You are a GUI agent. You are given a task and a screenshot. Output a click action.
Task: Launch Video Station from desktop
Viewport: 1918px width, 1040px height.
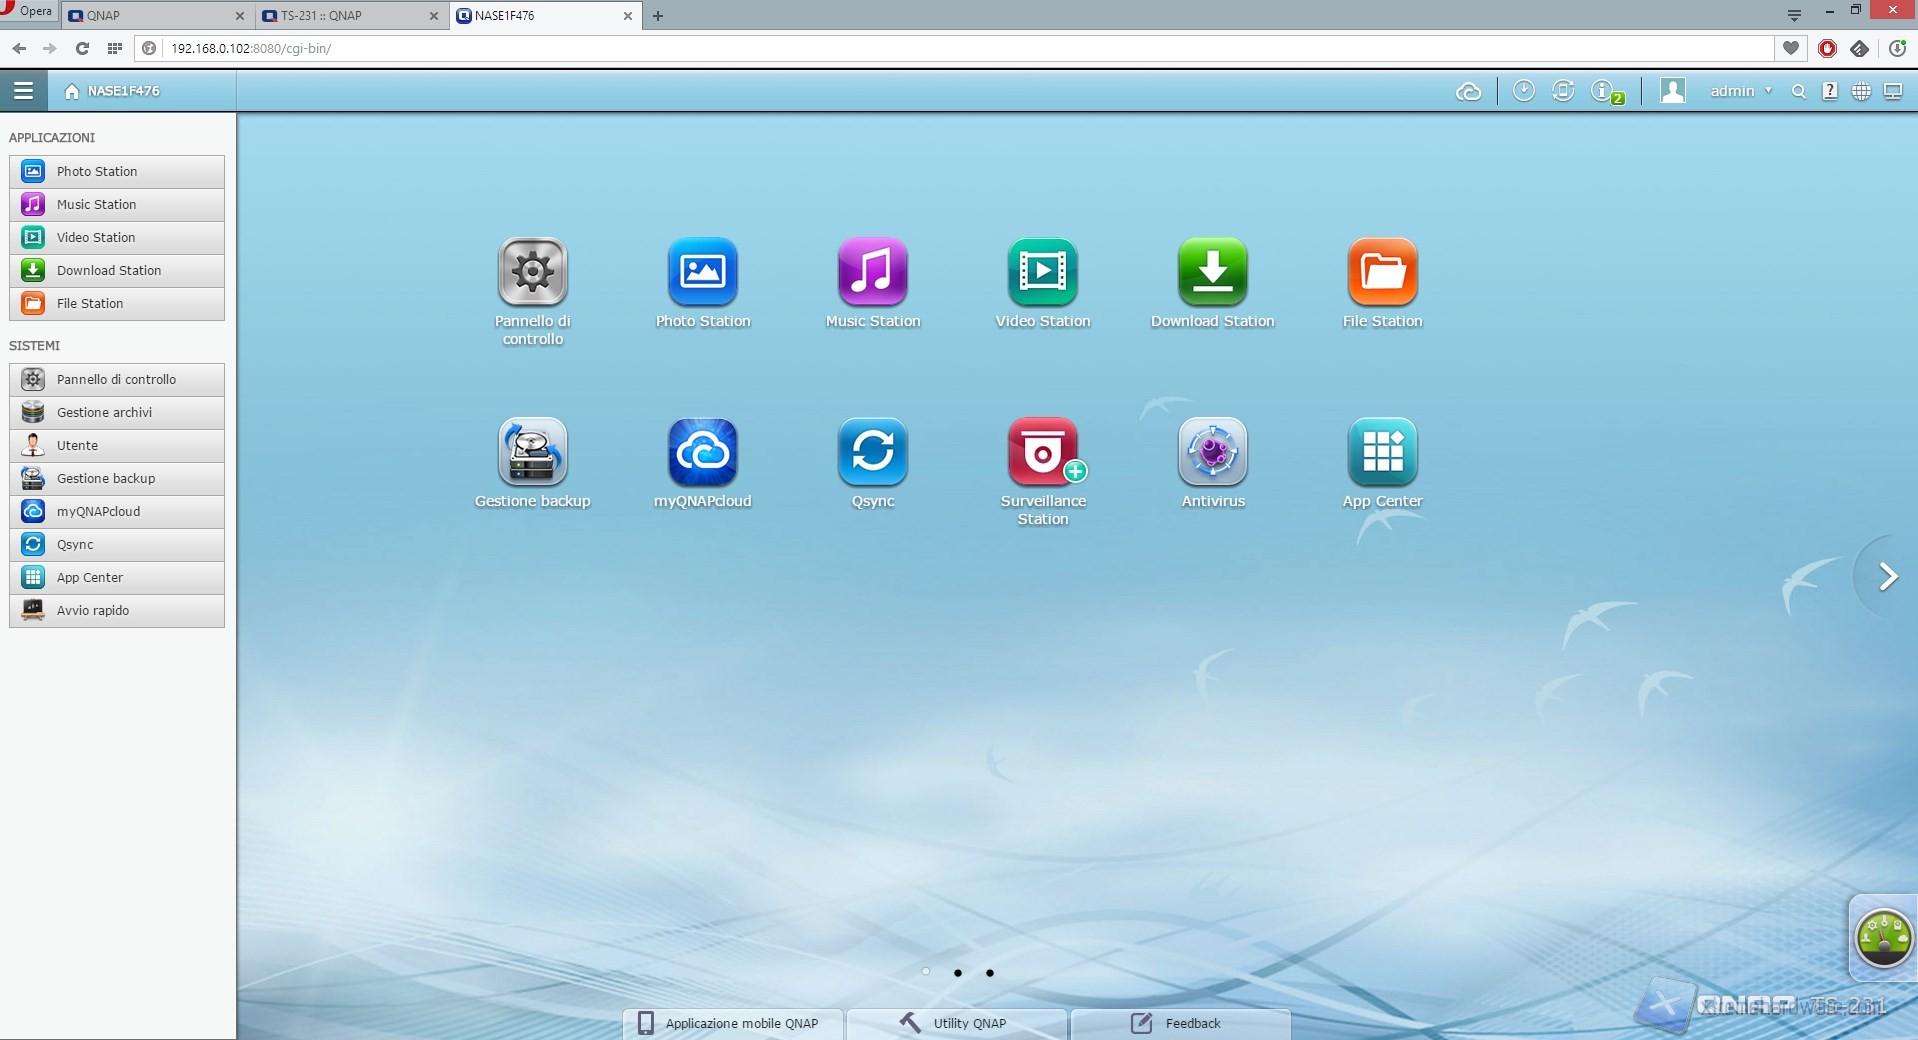(1042, 273)
